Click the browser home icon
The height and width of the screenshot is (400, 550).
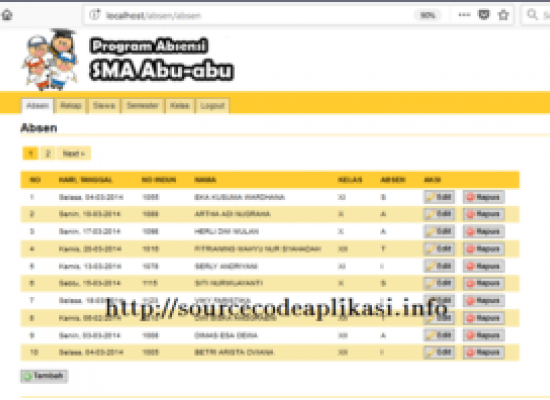7,15
